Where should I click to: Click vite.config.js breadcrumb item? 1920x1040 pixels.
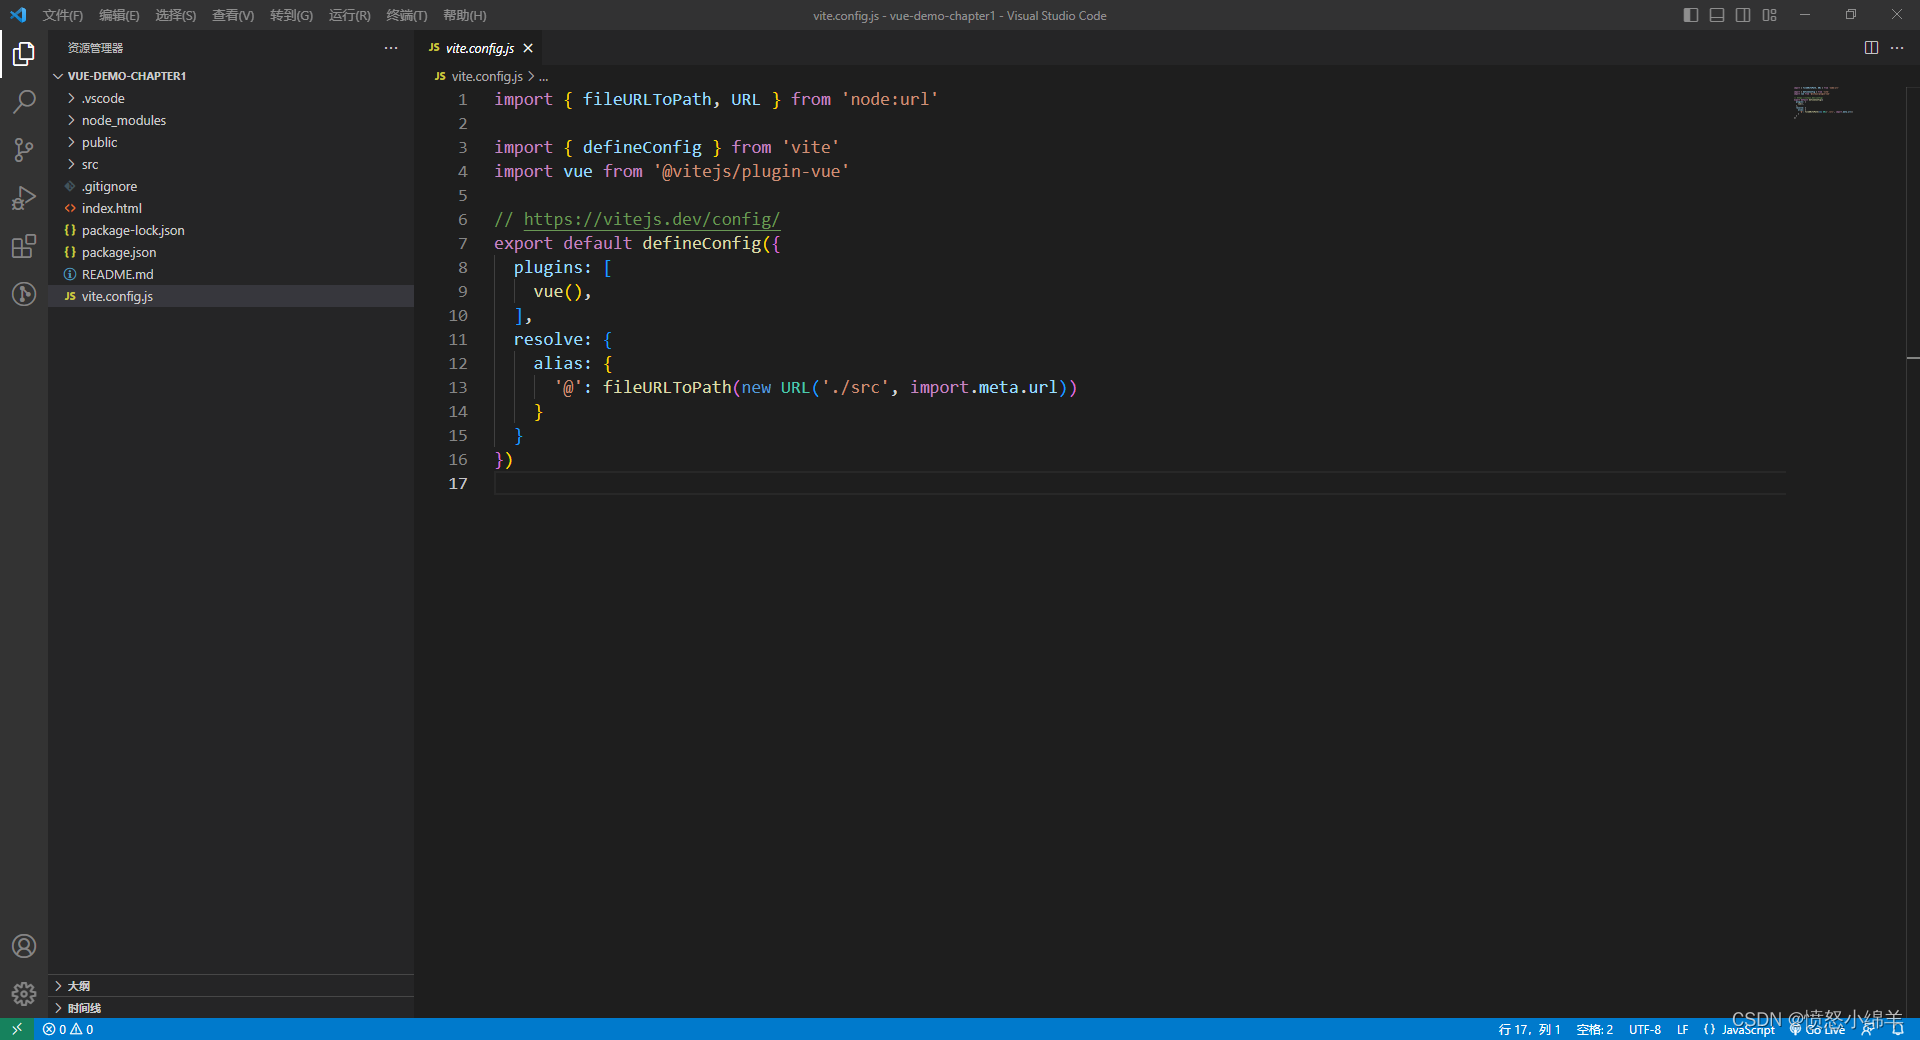coord(487,76)
